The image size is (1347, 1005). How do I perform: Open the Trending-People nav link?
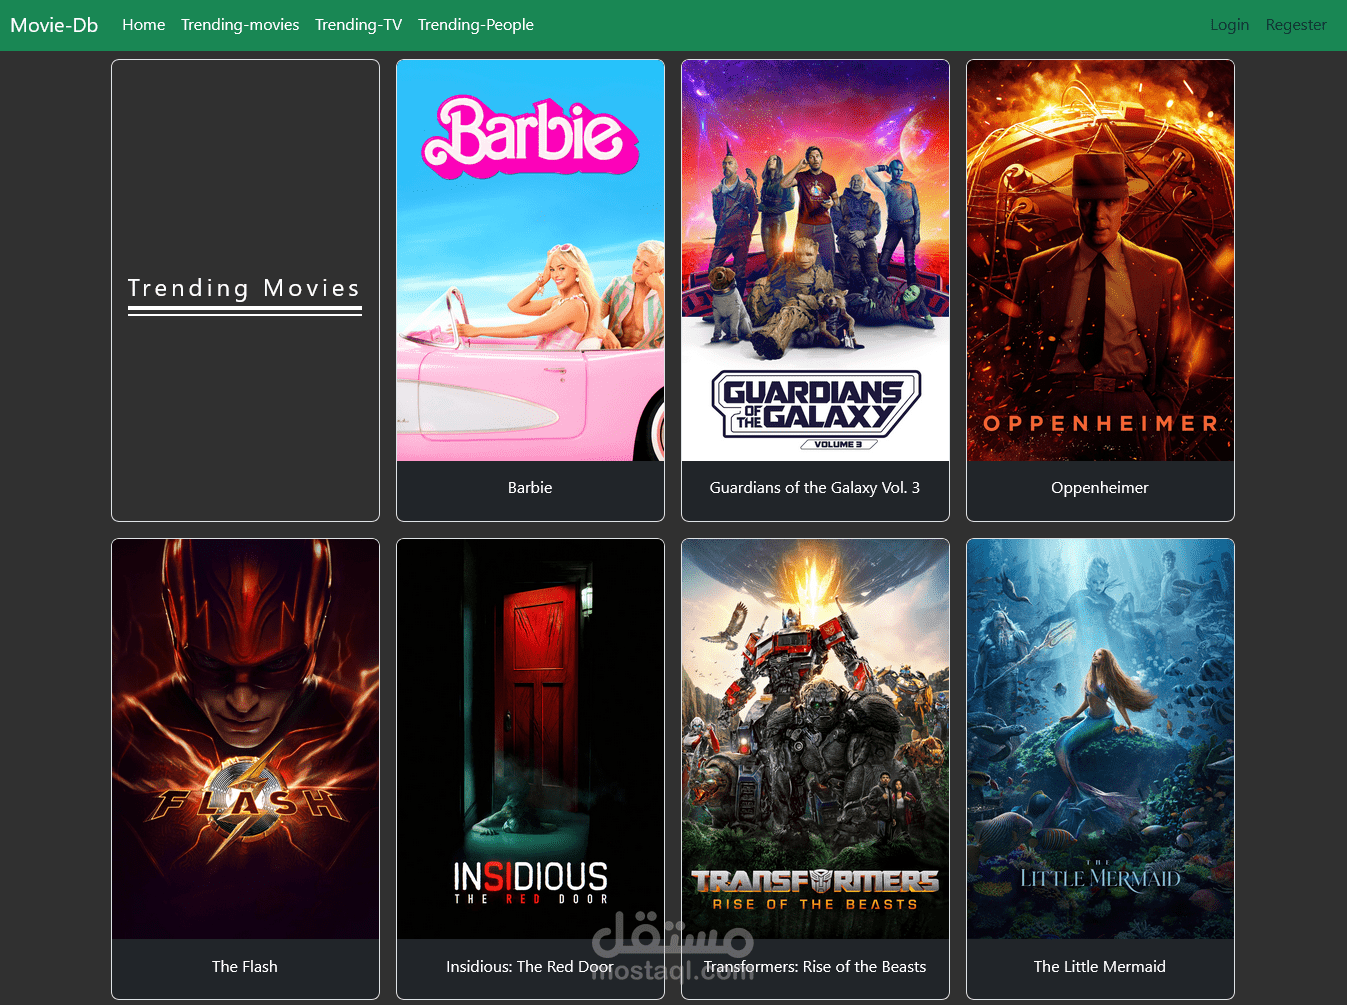(x=476, y=25)
